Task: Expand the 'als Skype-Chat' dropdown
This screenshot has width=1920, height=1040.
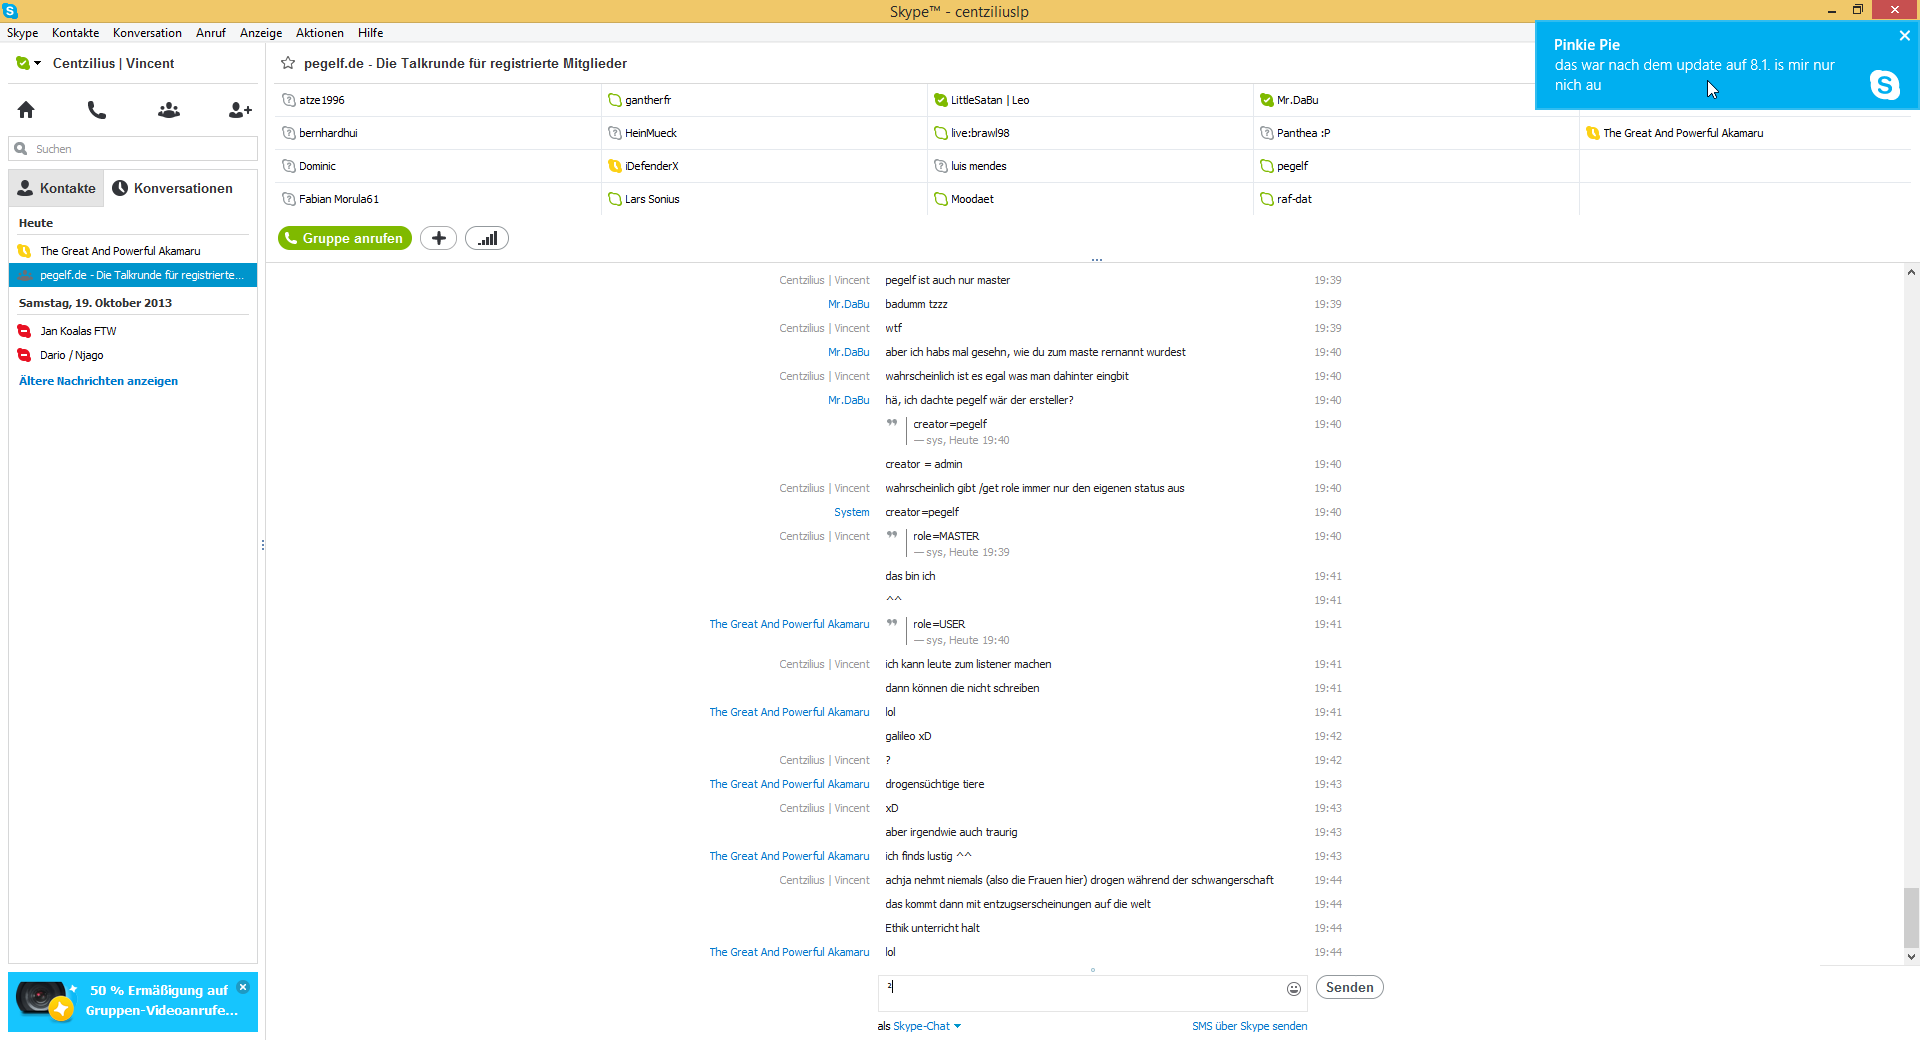Action: point(957,1026)
